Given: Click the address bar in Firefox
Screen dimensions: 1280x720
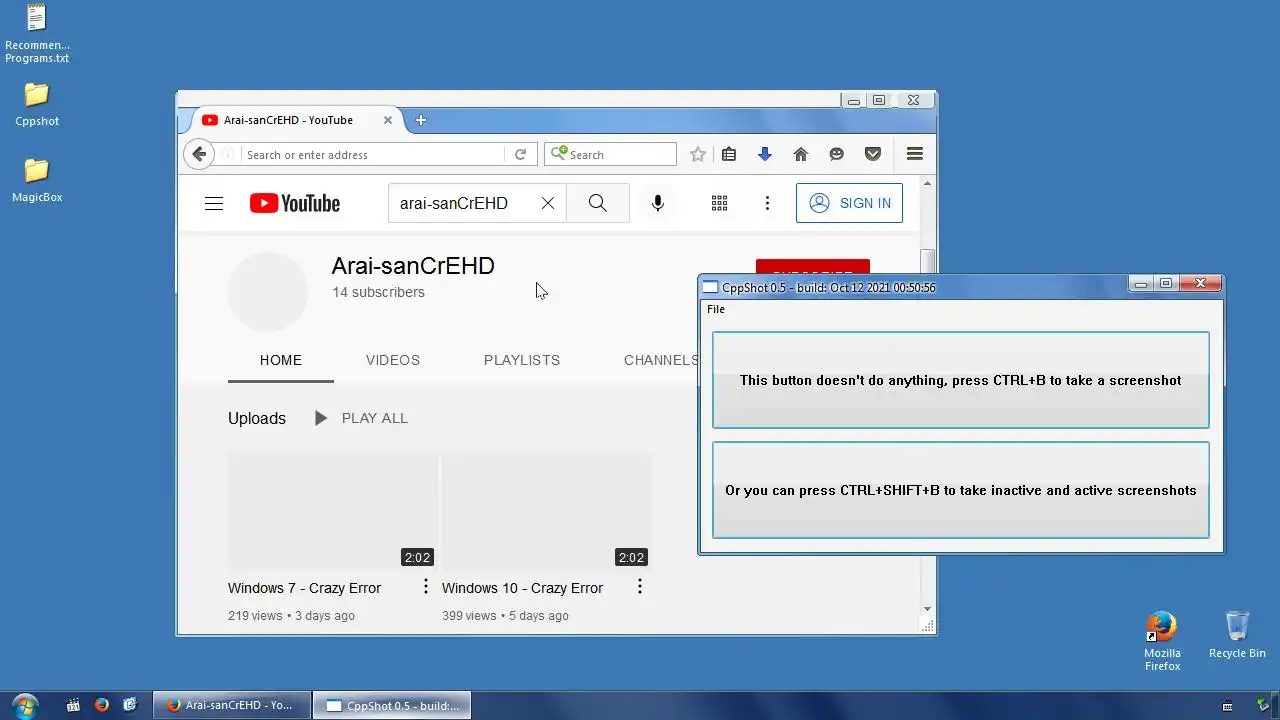Looking at the screenshot, I should (373, 154).
